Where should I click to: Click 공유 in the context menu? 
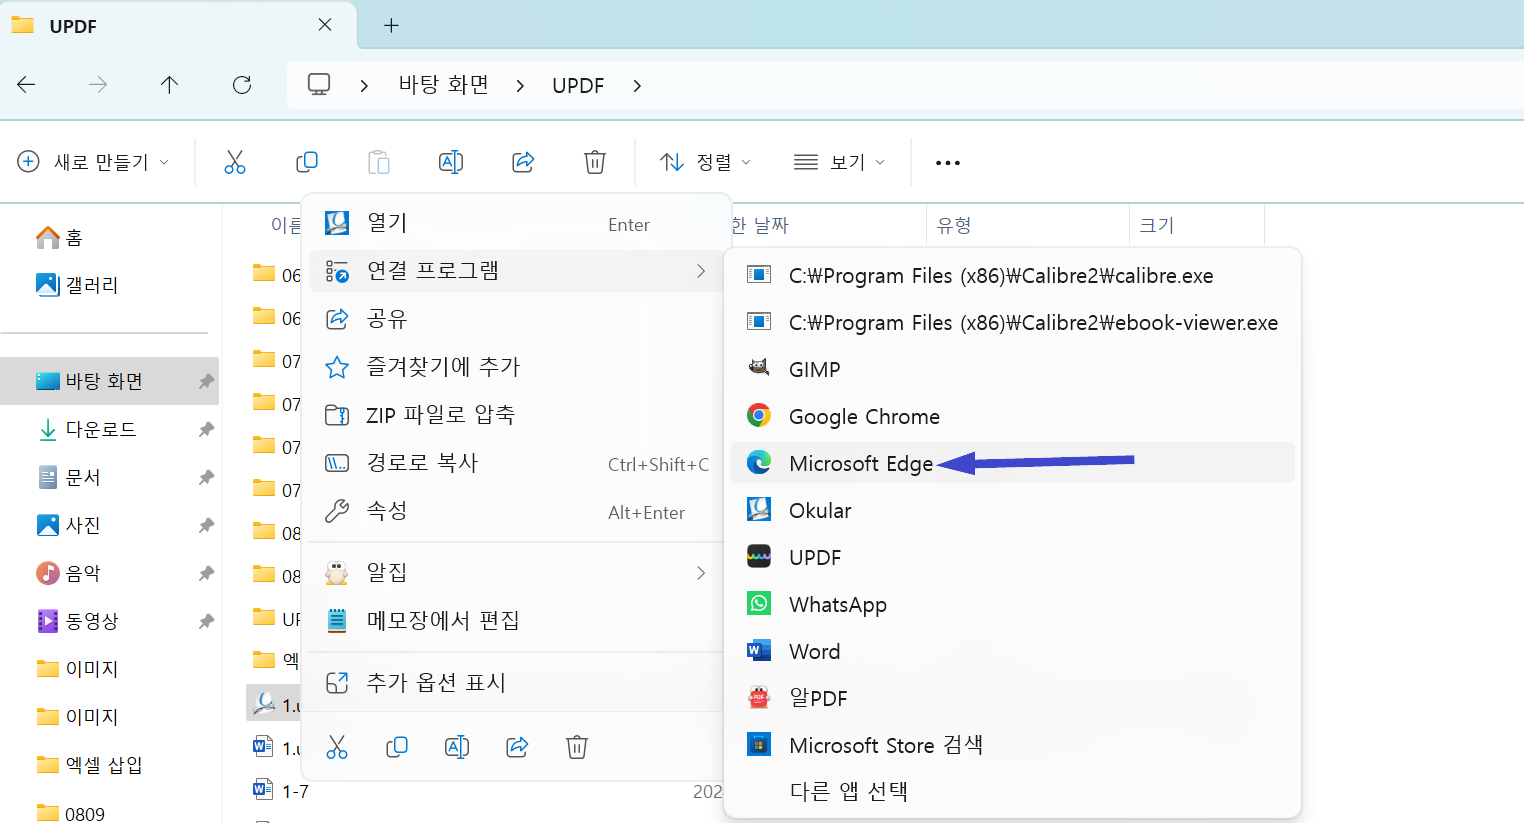click(x=516, y=319)
